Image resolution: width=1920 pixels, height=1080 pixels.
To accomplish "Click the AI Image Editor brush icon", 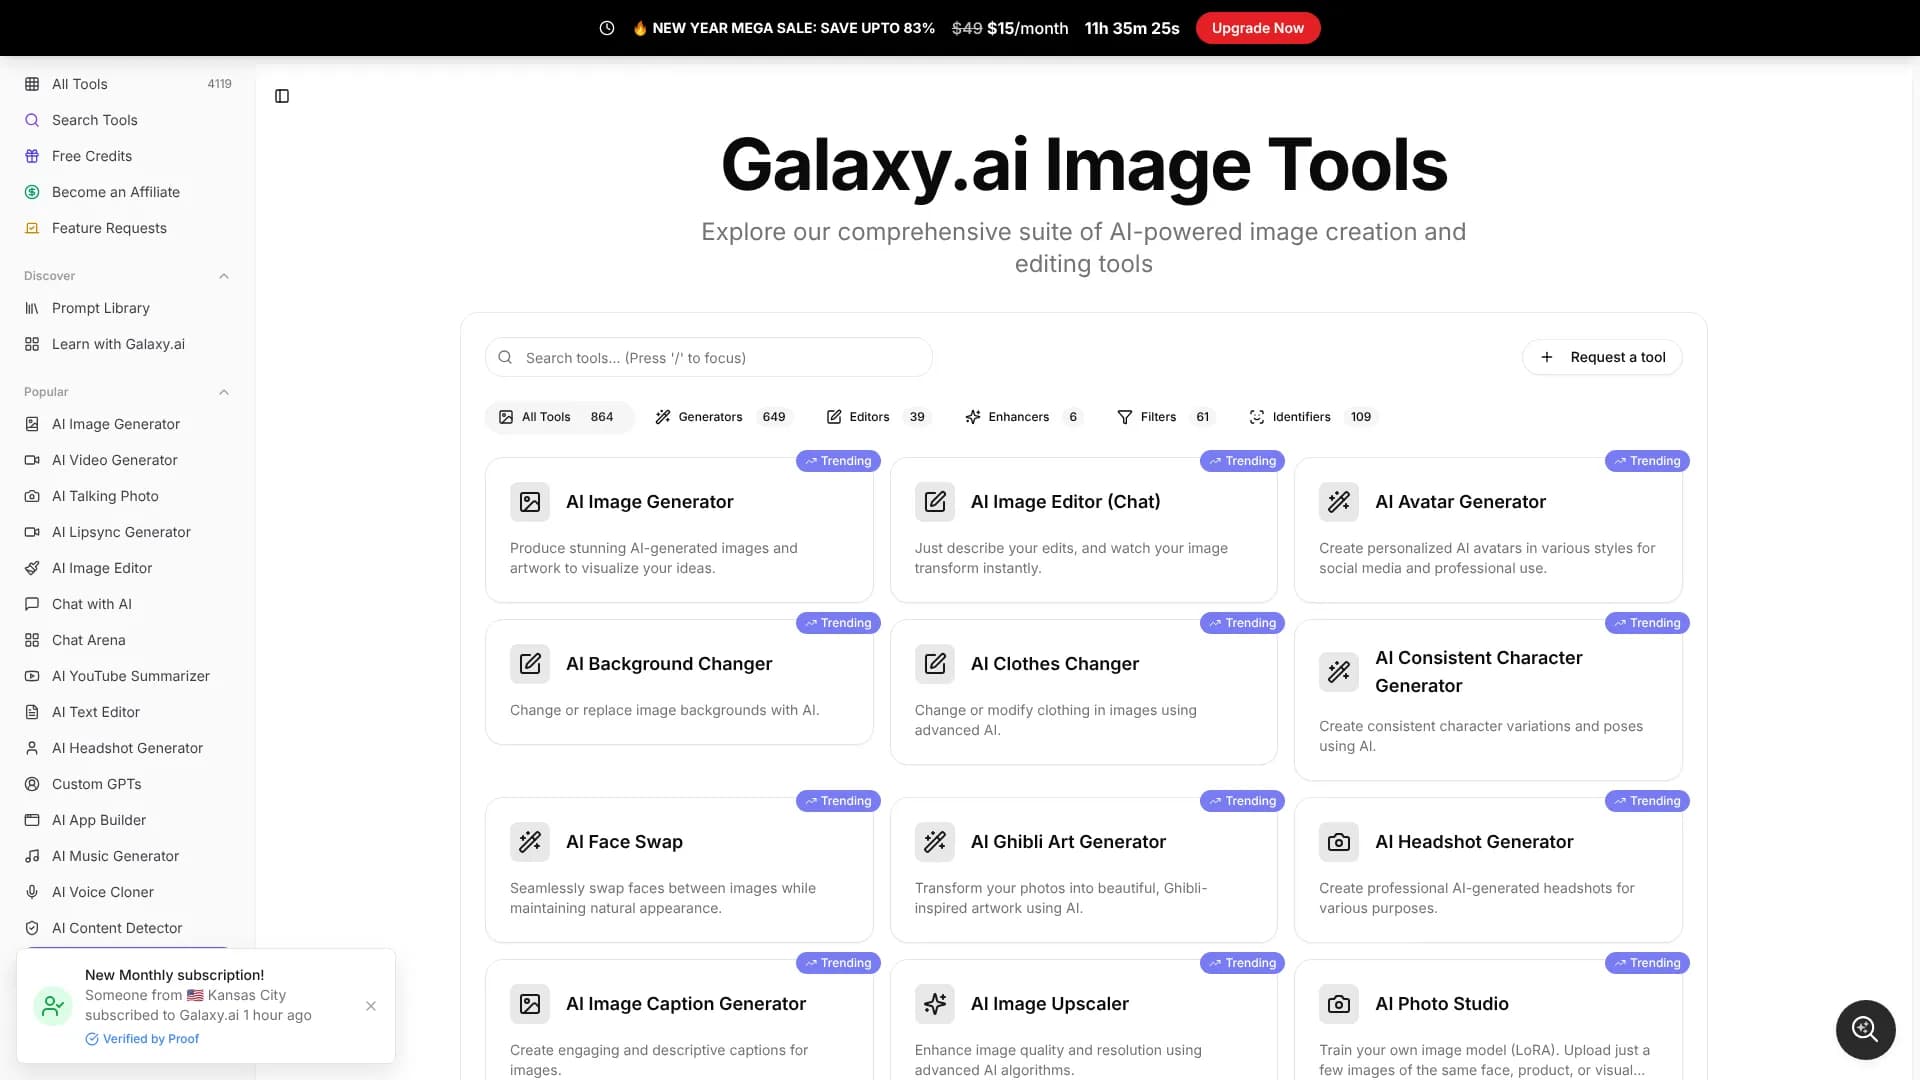I will (x=32, y=568).
